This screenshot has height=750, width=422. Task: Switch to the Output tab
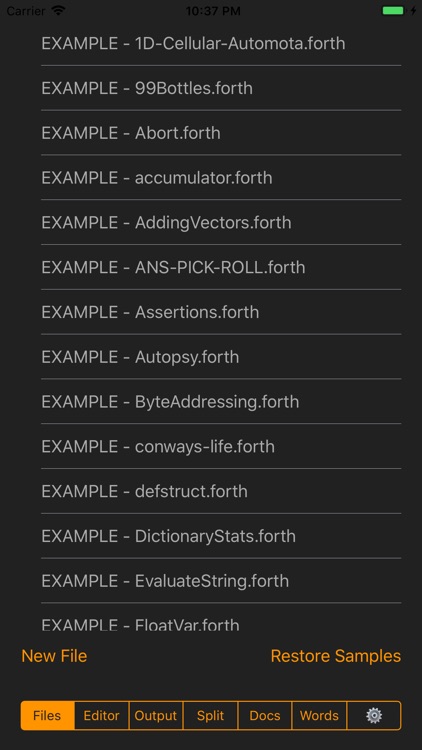(155, 716)
